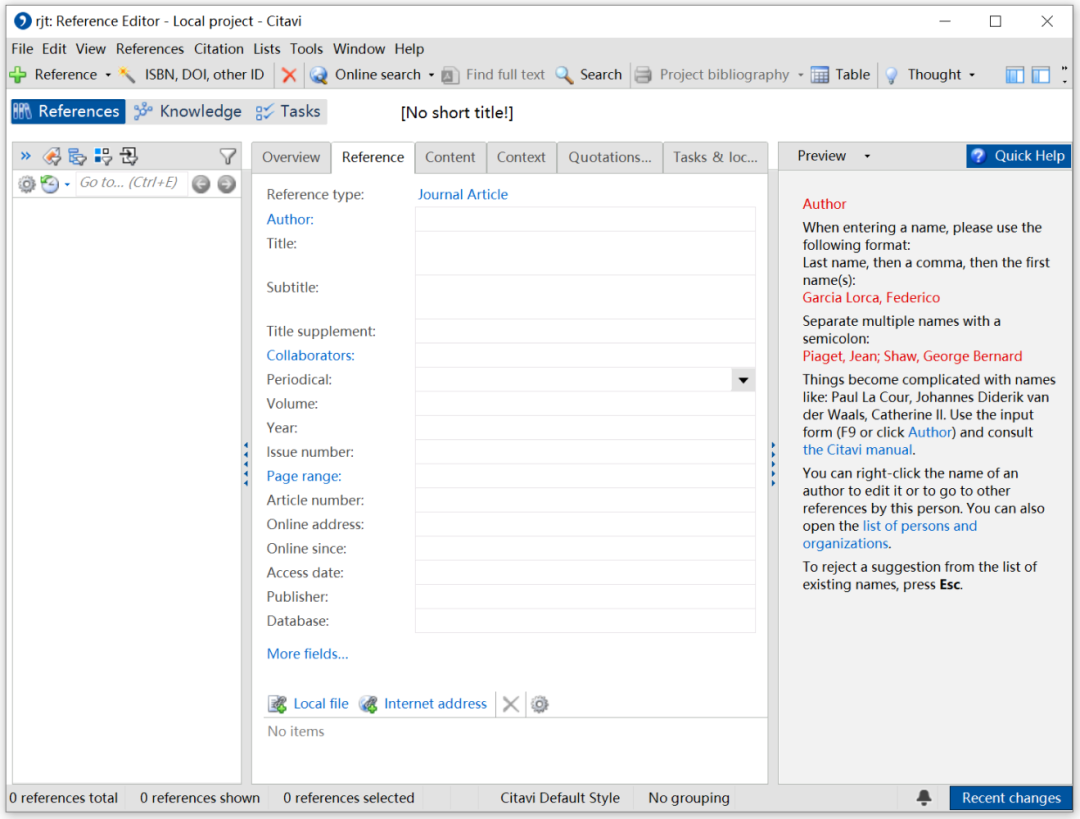Open recently viewed history clock icon

[x=50, y=184]
